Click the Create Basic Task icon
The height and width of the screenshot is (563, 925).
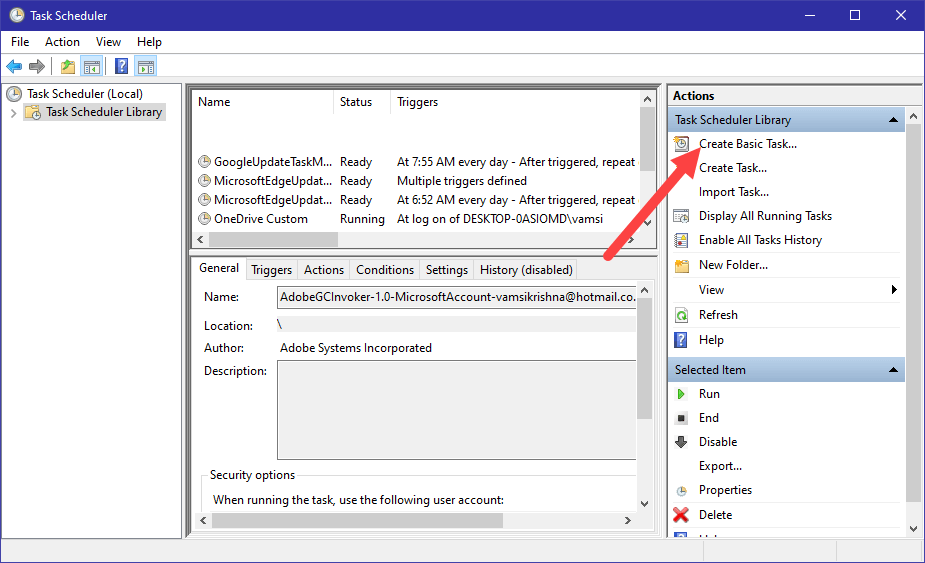(x=681, y=144)
